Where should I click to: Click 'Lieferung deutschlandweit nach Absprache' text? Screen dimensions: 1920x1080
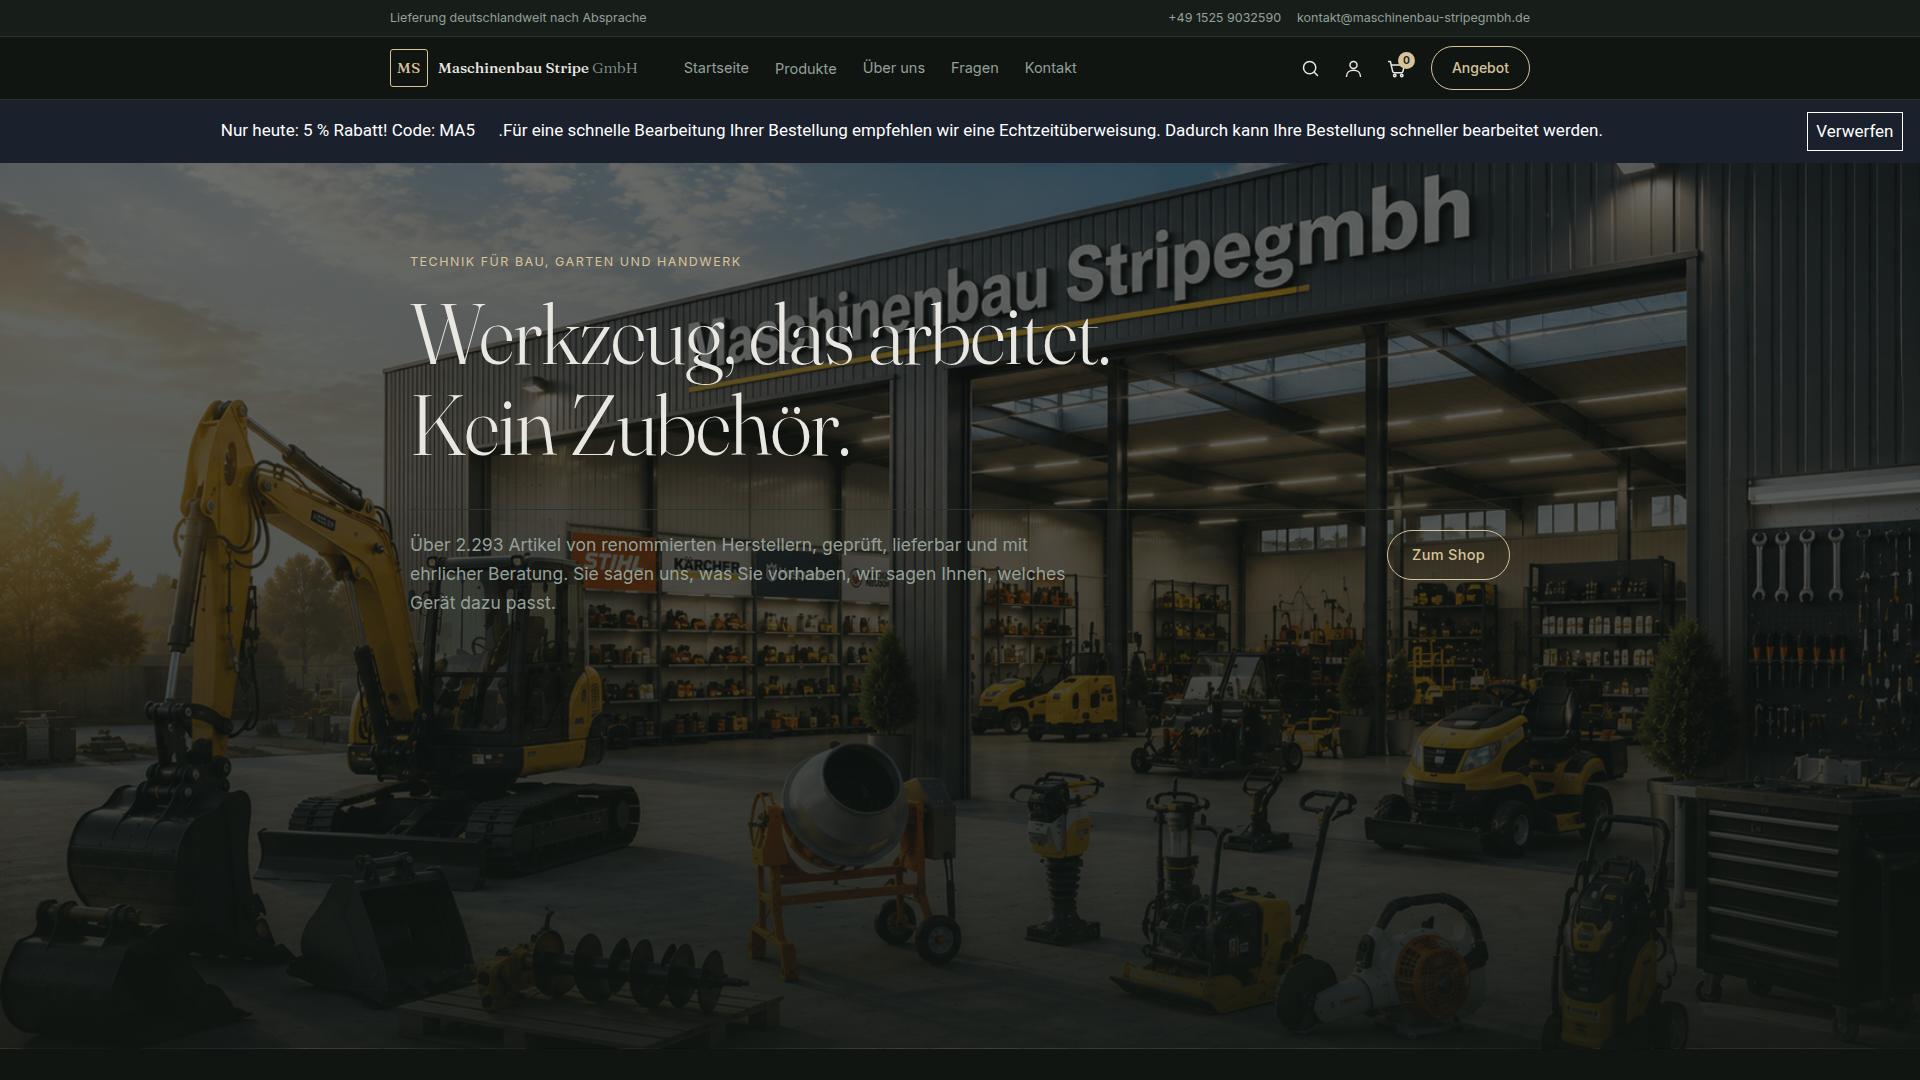click(x=518, y=18)
